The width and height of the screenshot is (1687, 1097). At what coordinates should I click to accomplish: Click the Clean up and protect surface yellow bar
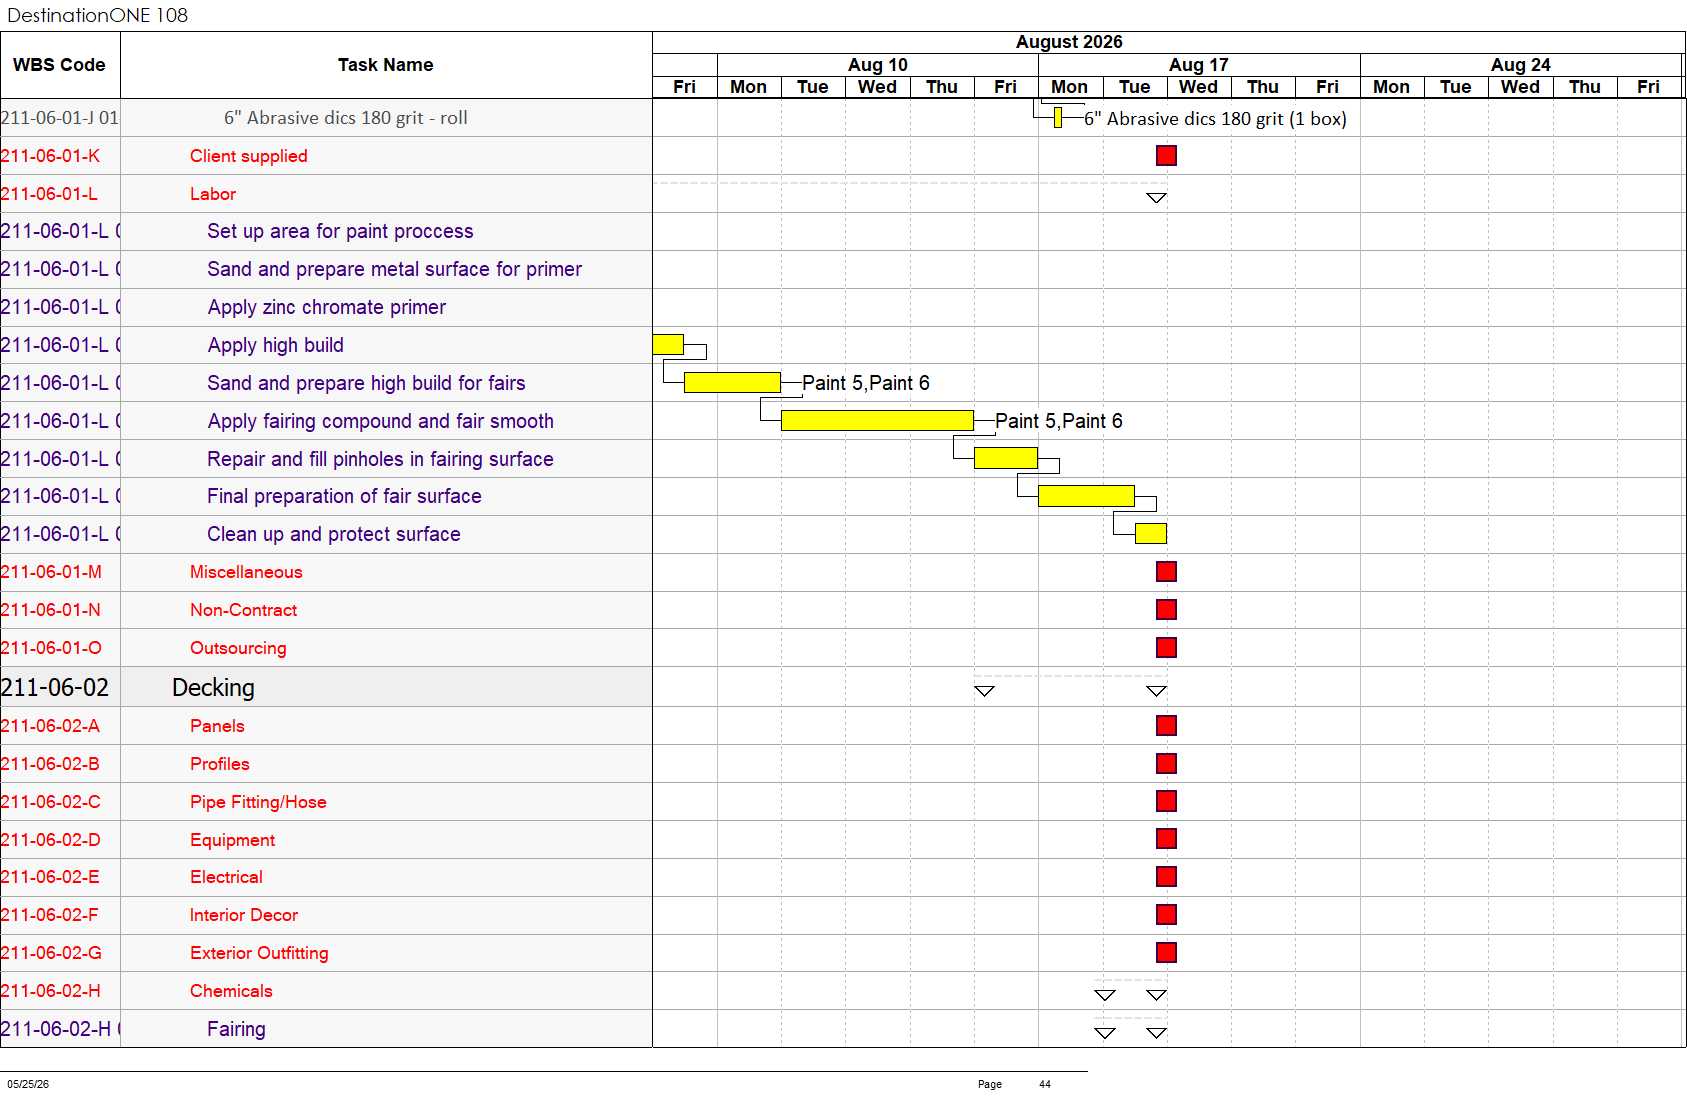[1151, 534]
